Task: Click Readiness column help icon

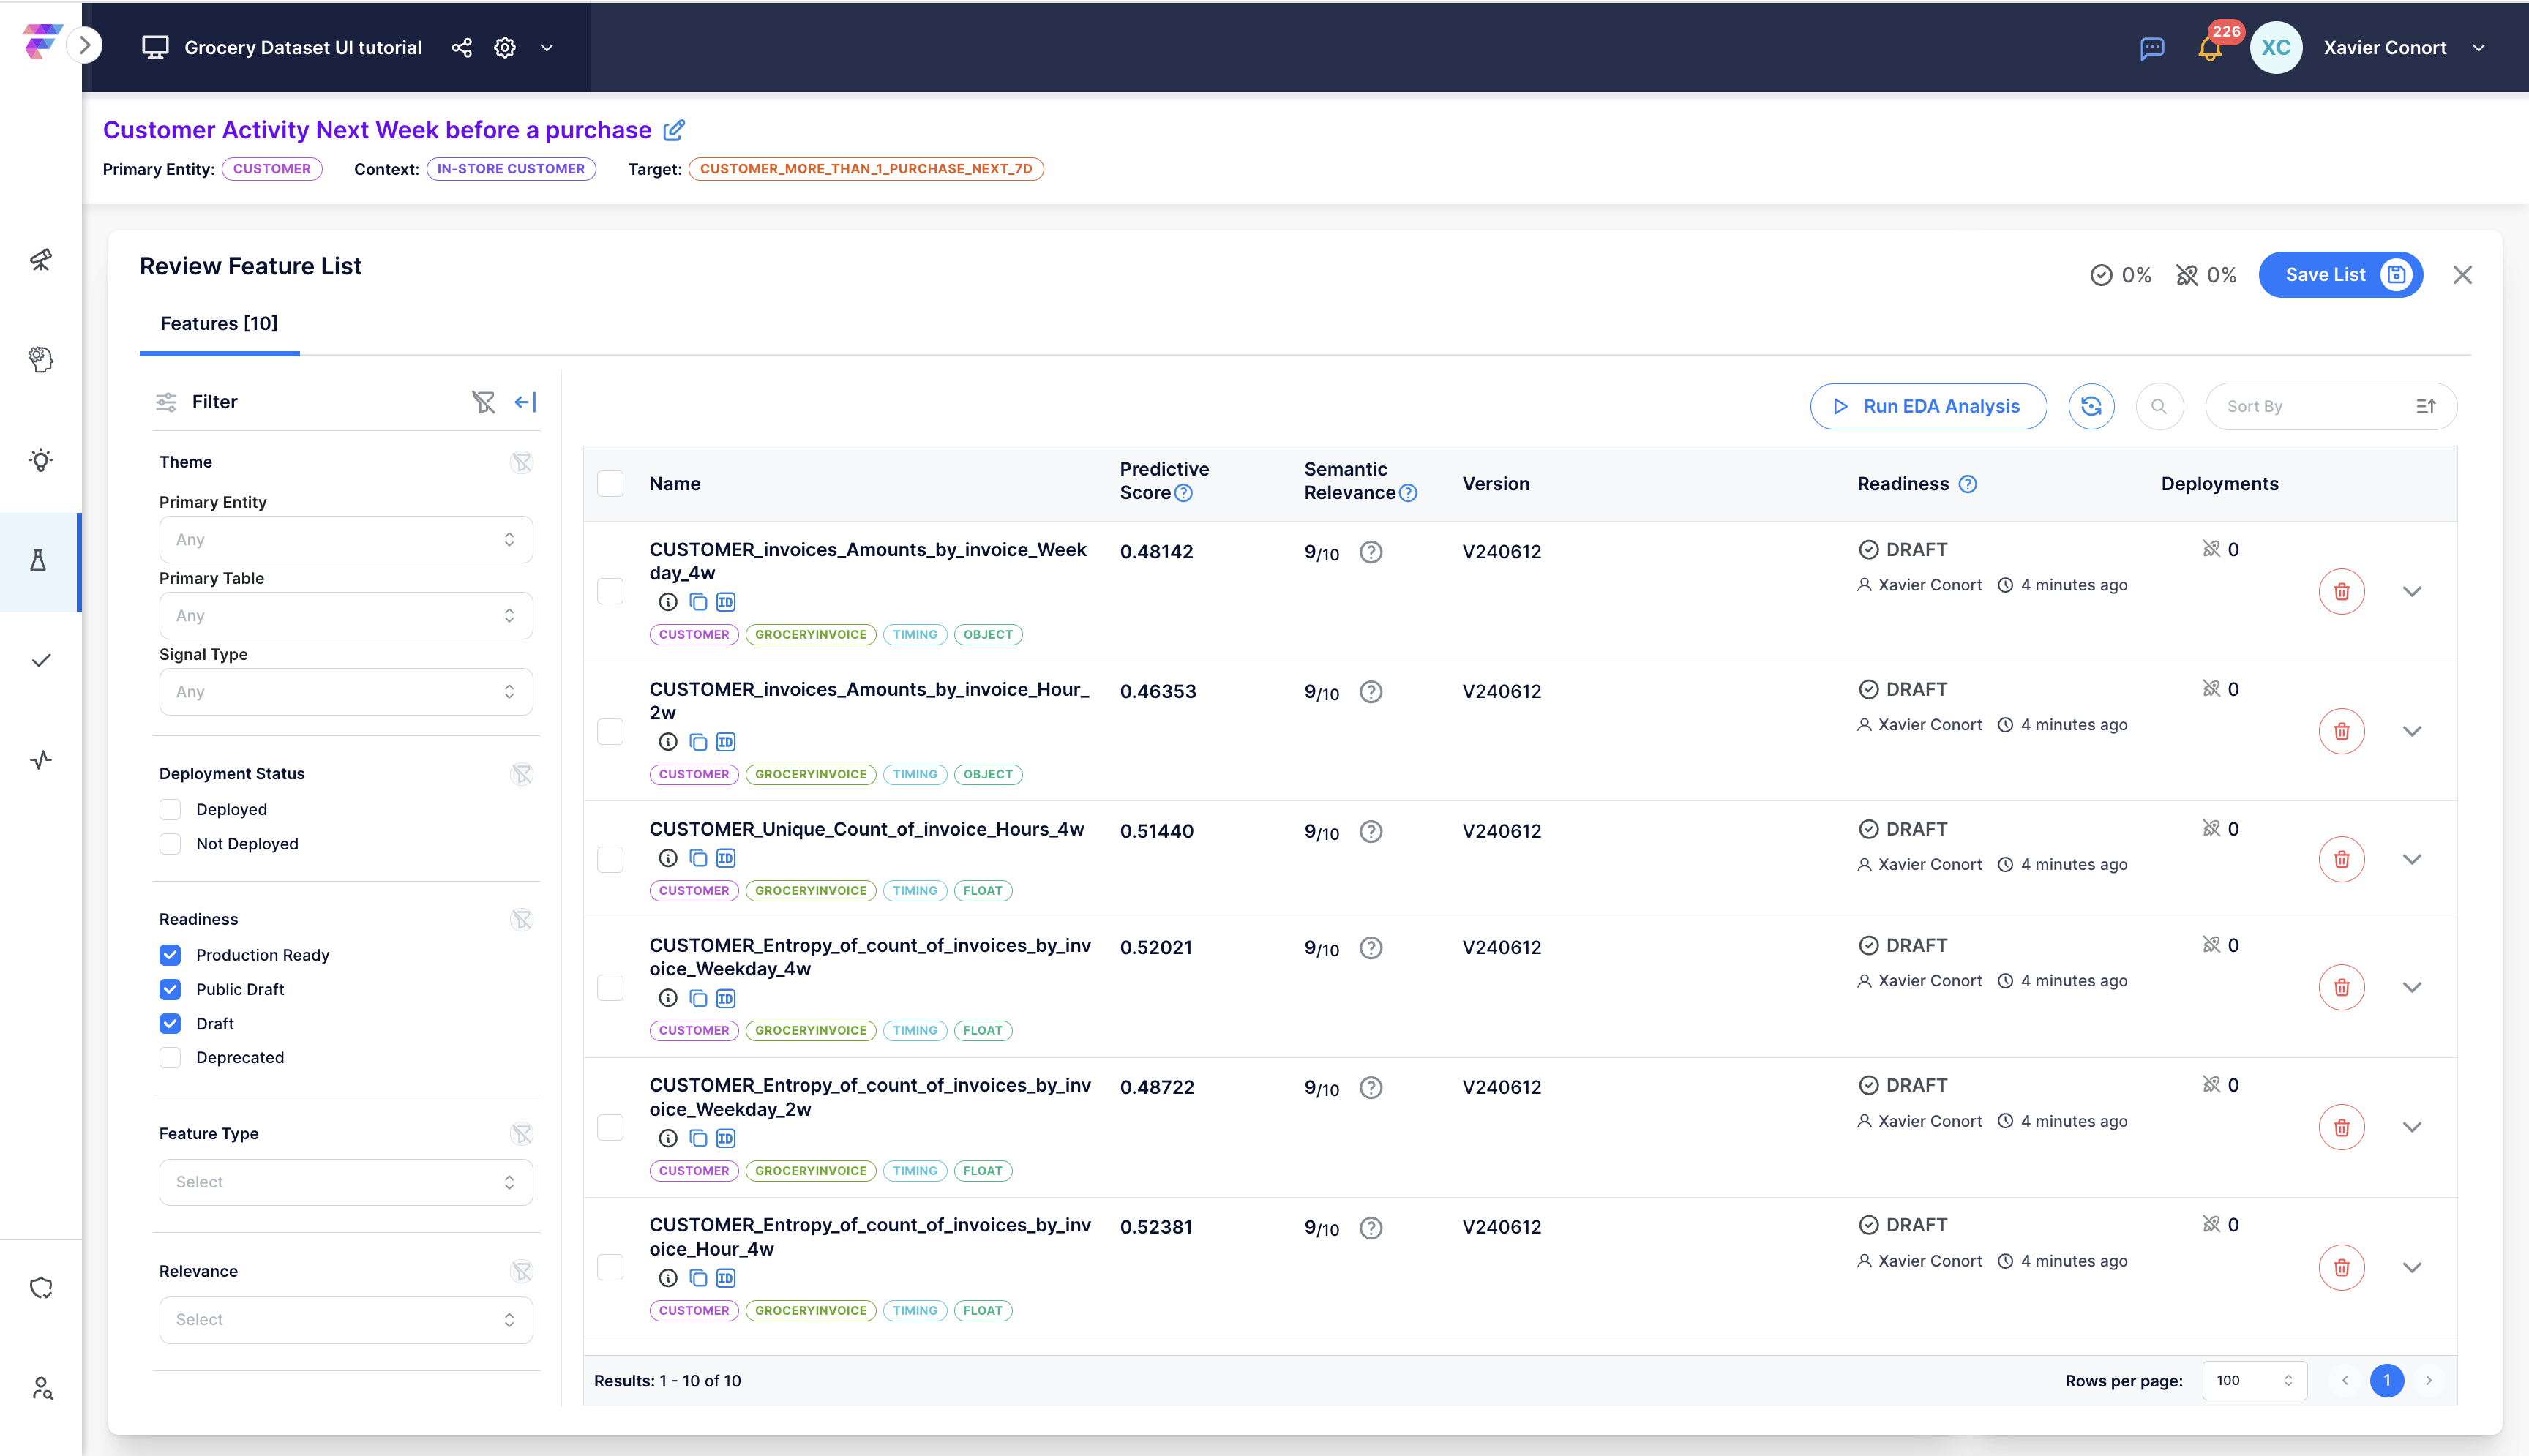Action: point(1967,484)
